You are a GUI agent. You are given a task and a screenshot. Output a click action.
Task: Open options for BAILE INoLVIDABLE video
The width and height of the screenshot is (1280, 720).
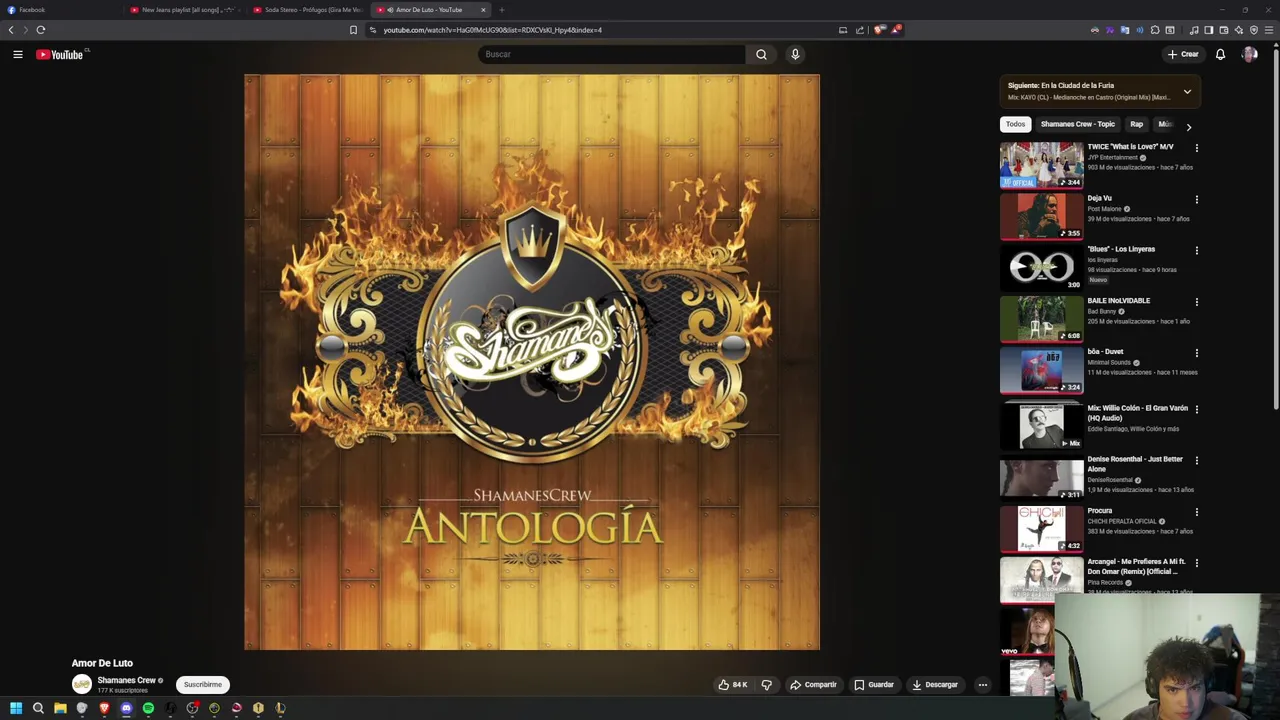tap(1196, 302)
